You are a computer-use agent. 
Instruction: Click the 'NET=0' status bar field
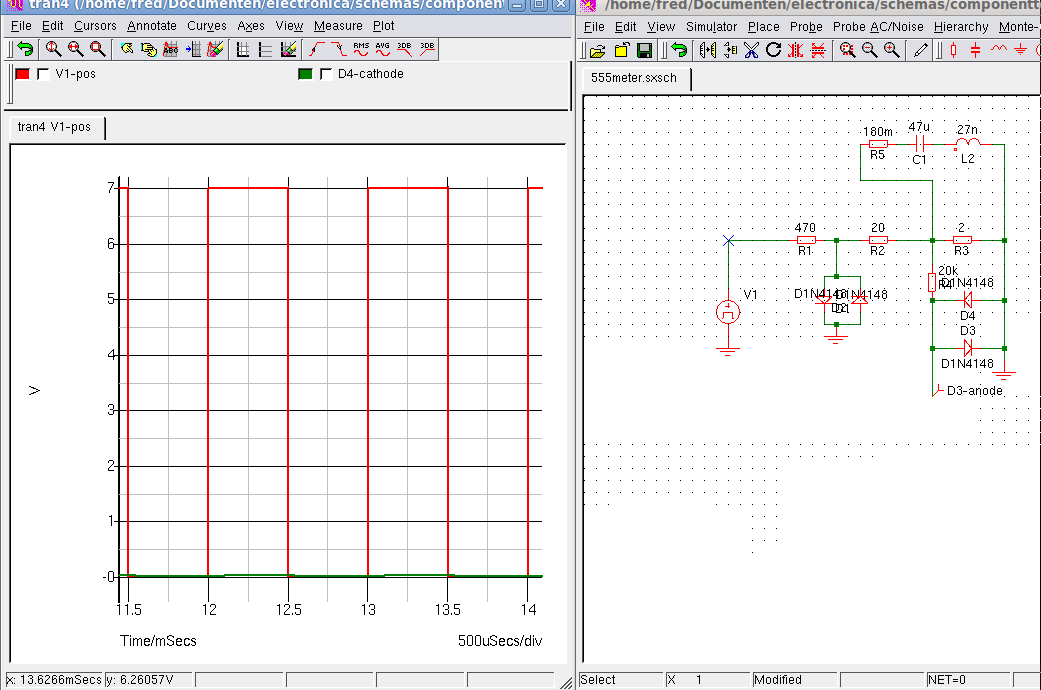pyautogui.click(x=968, y=680)
